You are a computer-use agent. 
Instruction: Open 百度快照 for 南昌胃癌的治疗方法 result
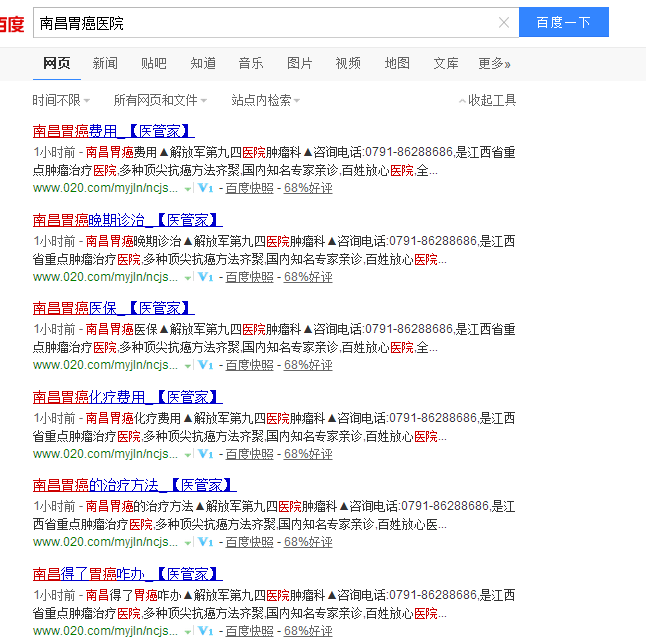coord(249,542)
